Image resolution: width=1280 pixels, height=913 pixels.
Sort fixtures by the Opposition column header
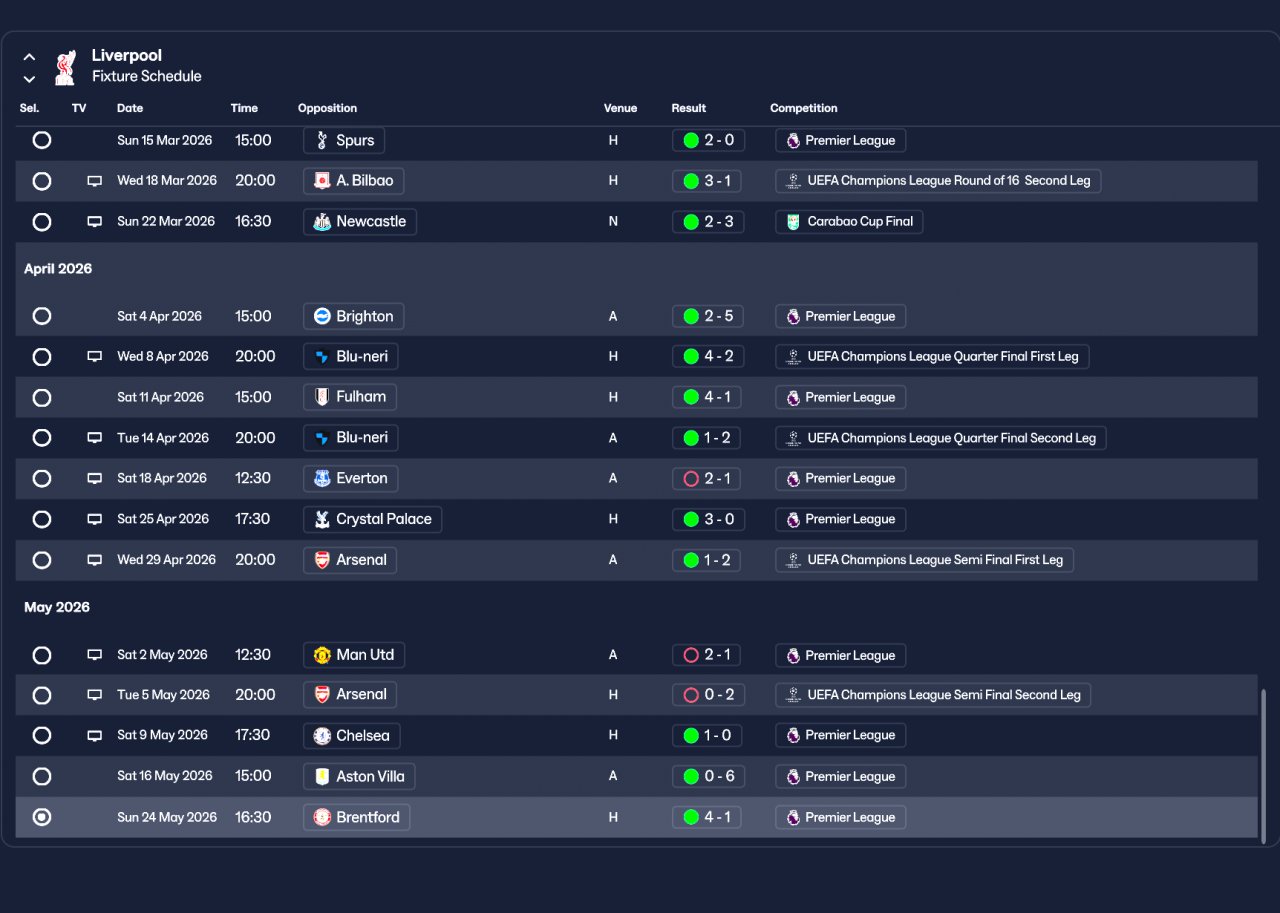coord(327,108)
